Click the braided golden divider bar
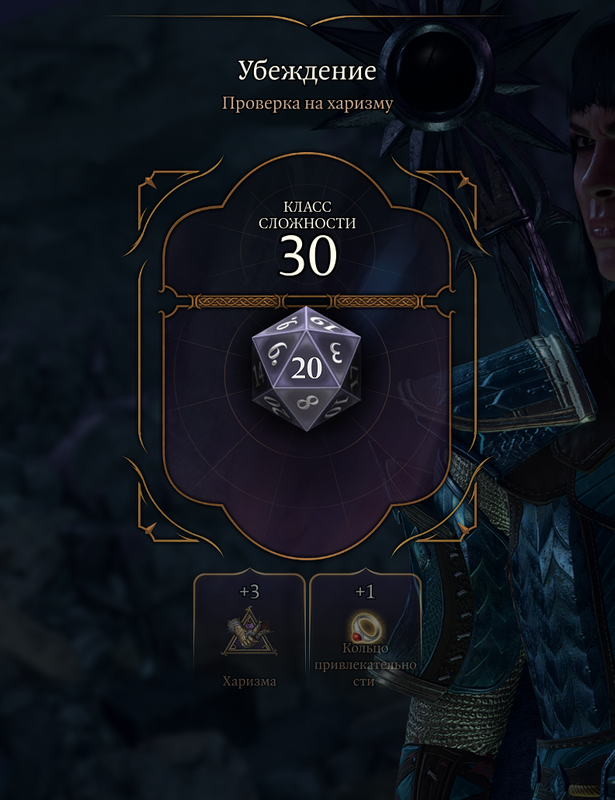This screenshot has height=800, width=615. [307, 302]
